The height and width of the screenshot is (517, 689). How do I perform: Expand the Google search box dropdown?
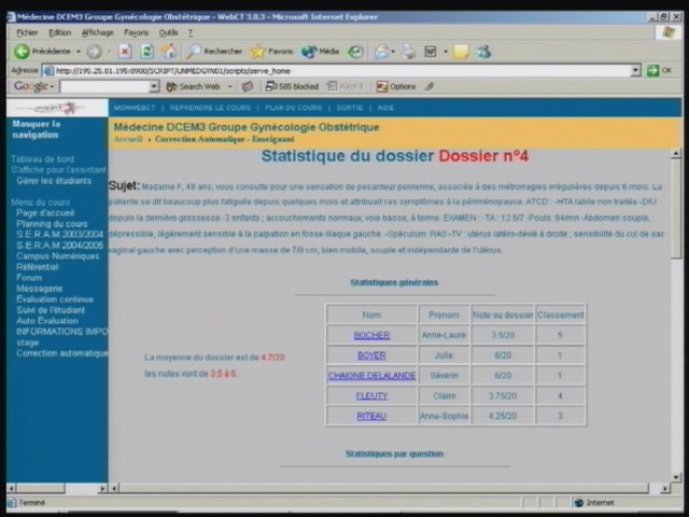(x=154, y=87)
